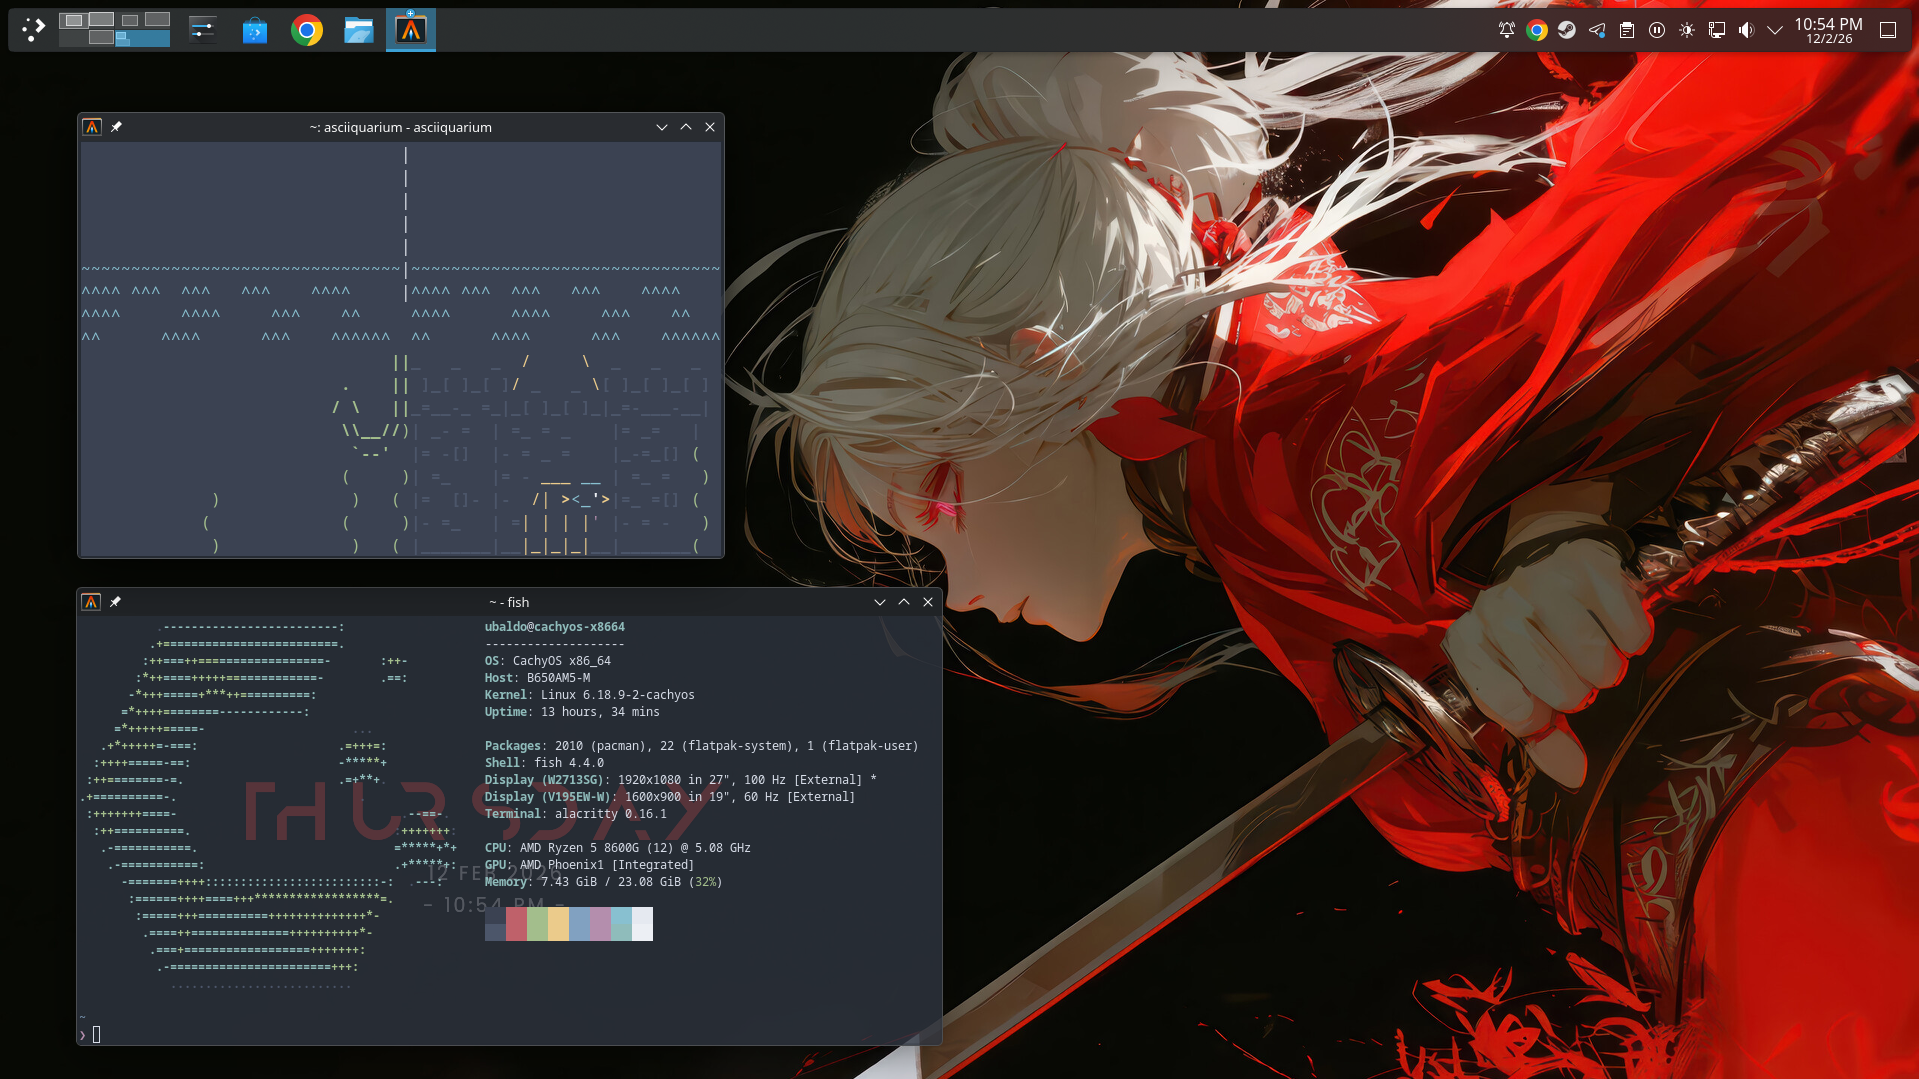Open the application launcher menu

[34, 30]
